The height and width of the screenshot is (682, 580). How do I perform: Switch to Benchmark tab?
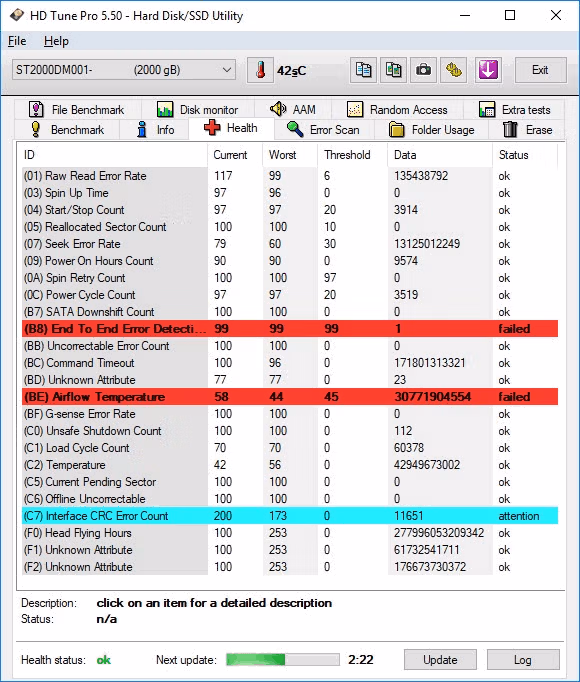pos(67,130)
